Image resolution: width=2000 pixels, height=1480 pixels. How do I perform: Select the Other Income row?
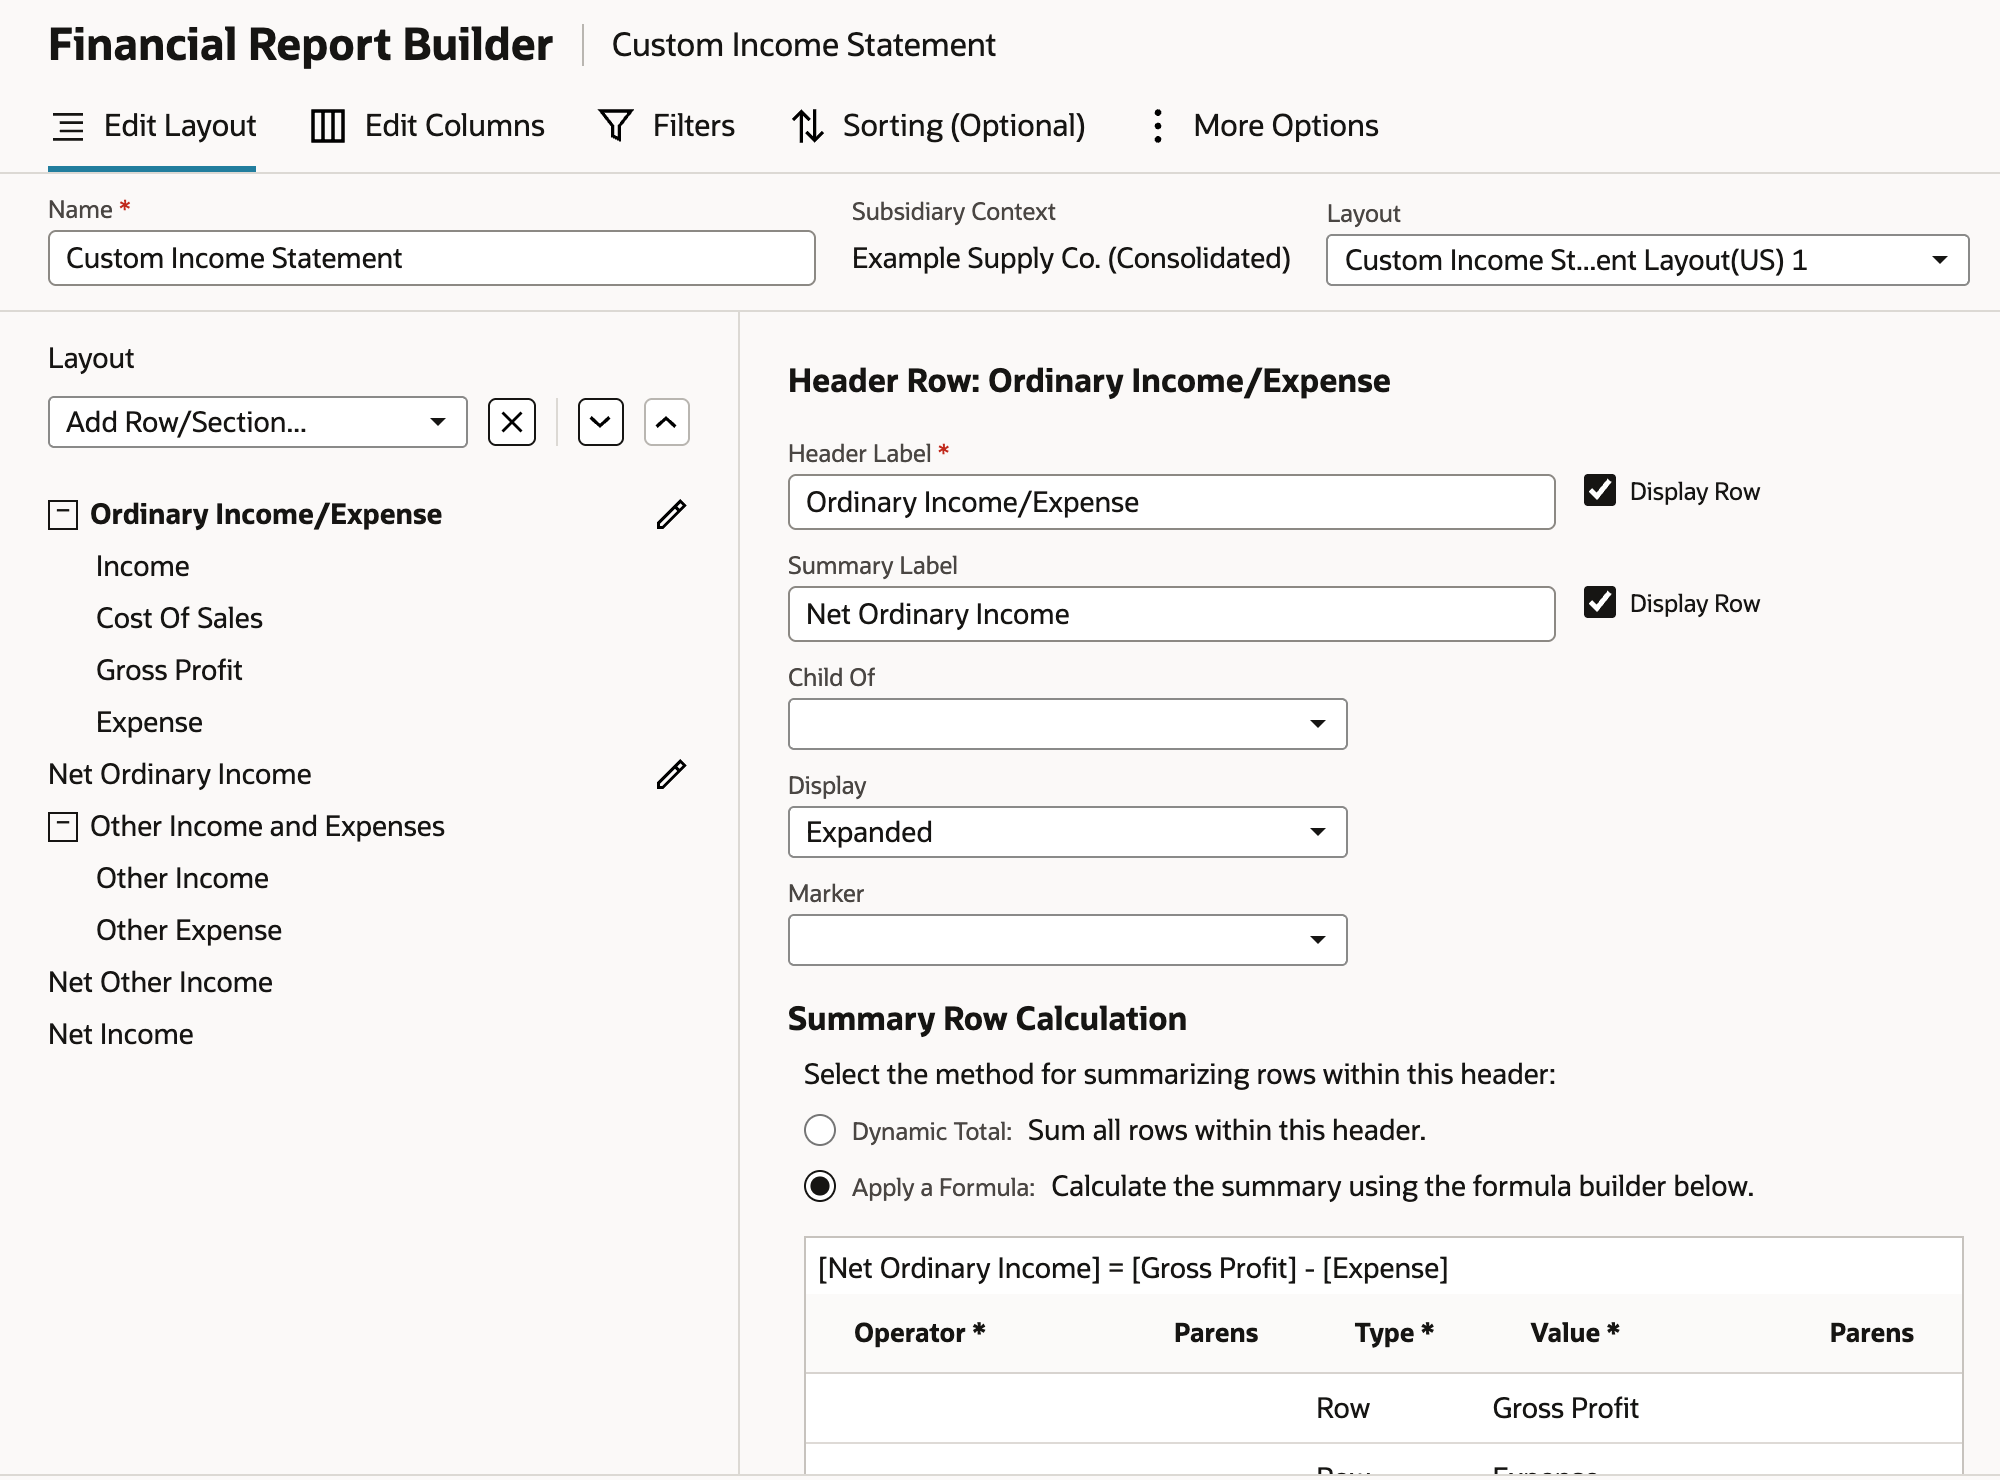(x=182, y=878)
